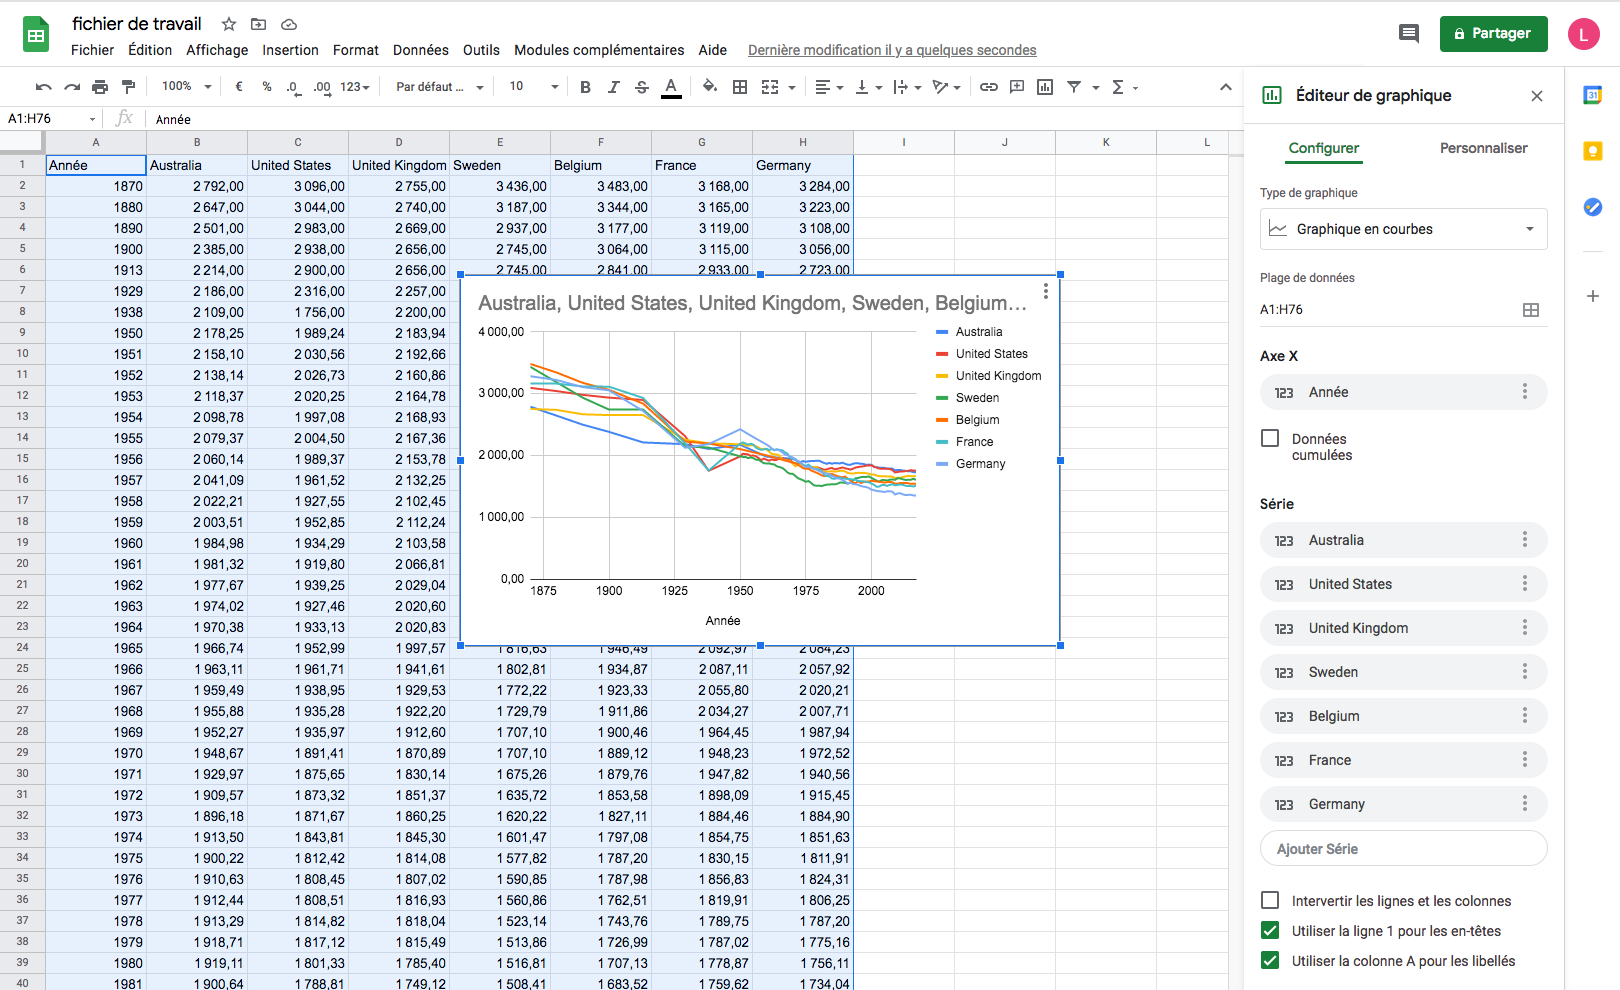
Task: Click the functions sigma icon
Action: tap(1118, 87)
